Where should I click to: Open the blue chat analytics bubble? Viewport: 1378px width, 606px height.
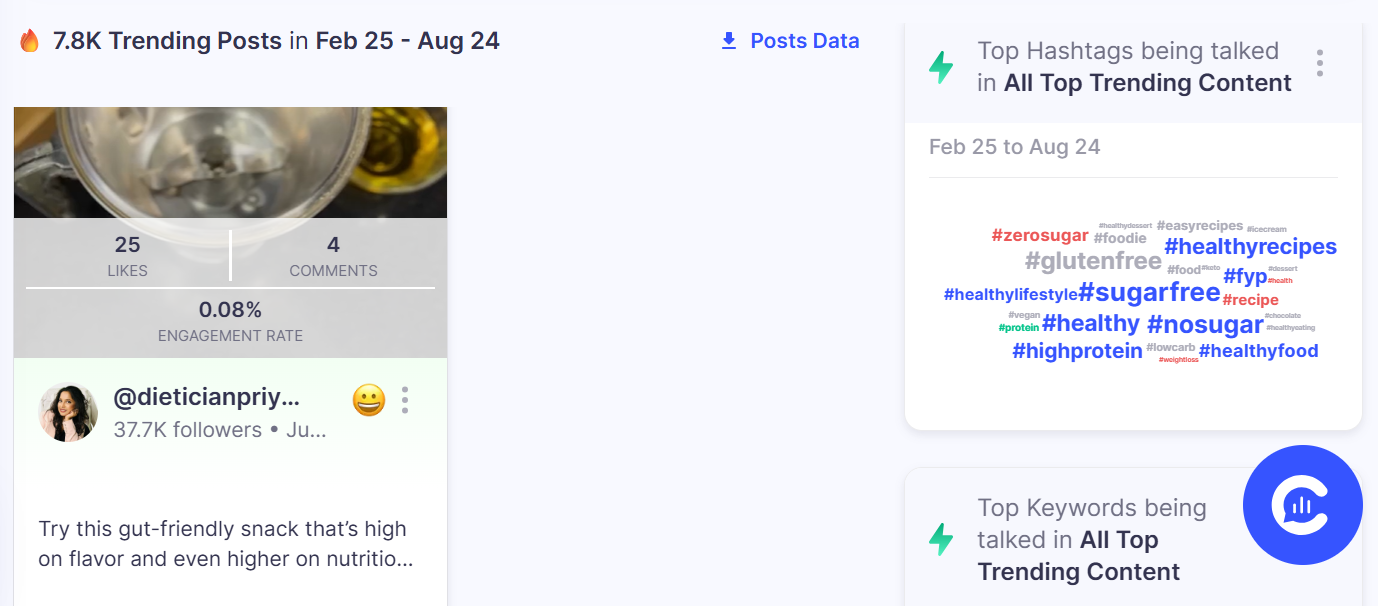1302,505
